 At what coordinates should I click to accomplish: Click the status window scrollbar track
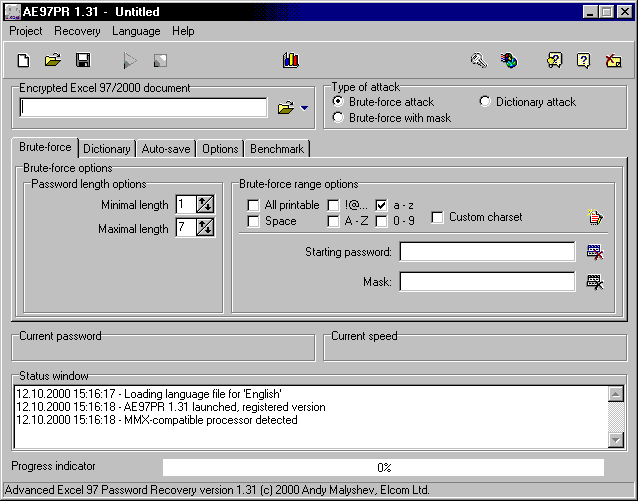tap(616, 417)
